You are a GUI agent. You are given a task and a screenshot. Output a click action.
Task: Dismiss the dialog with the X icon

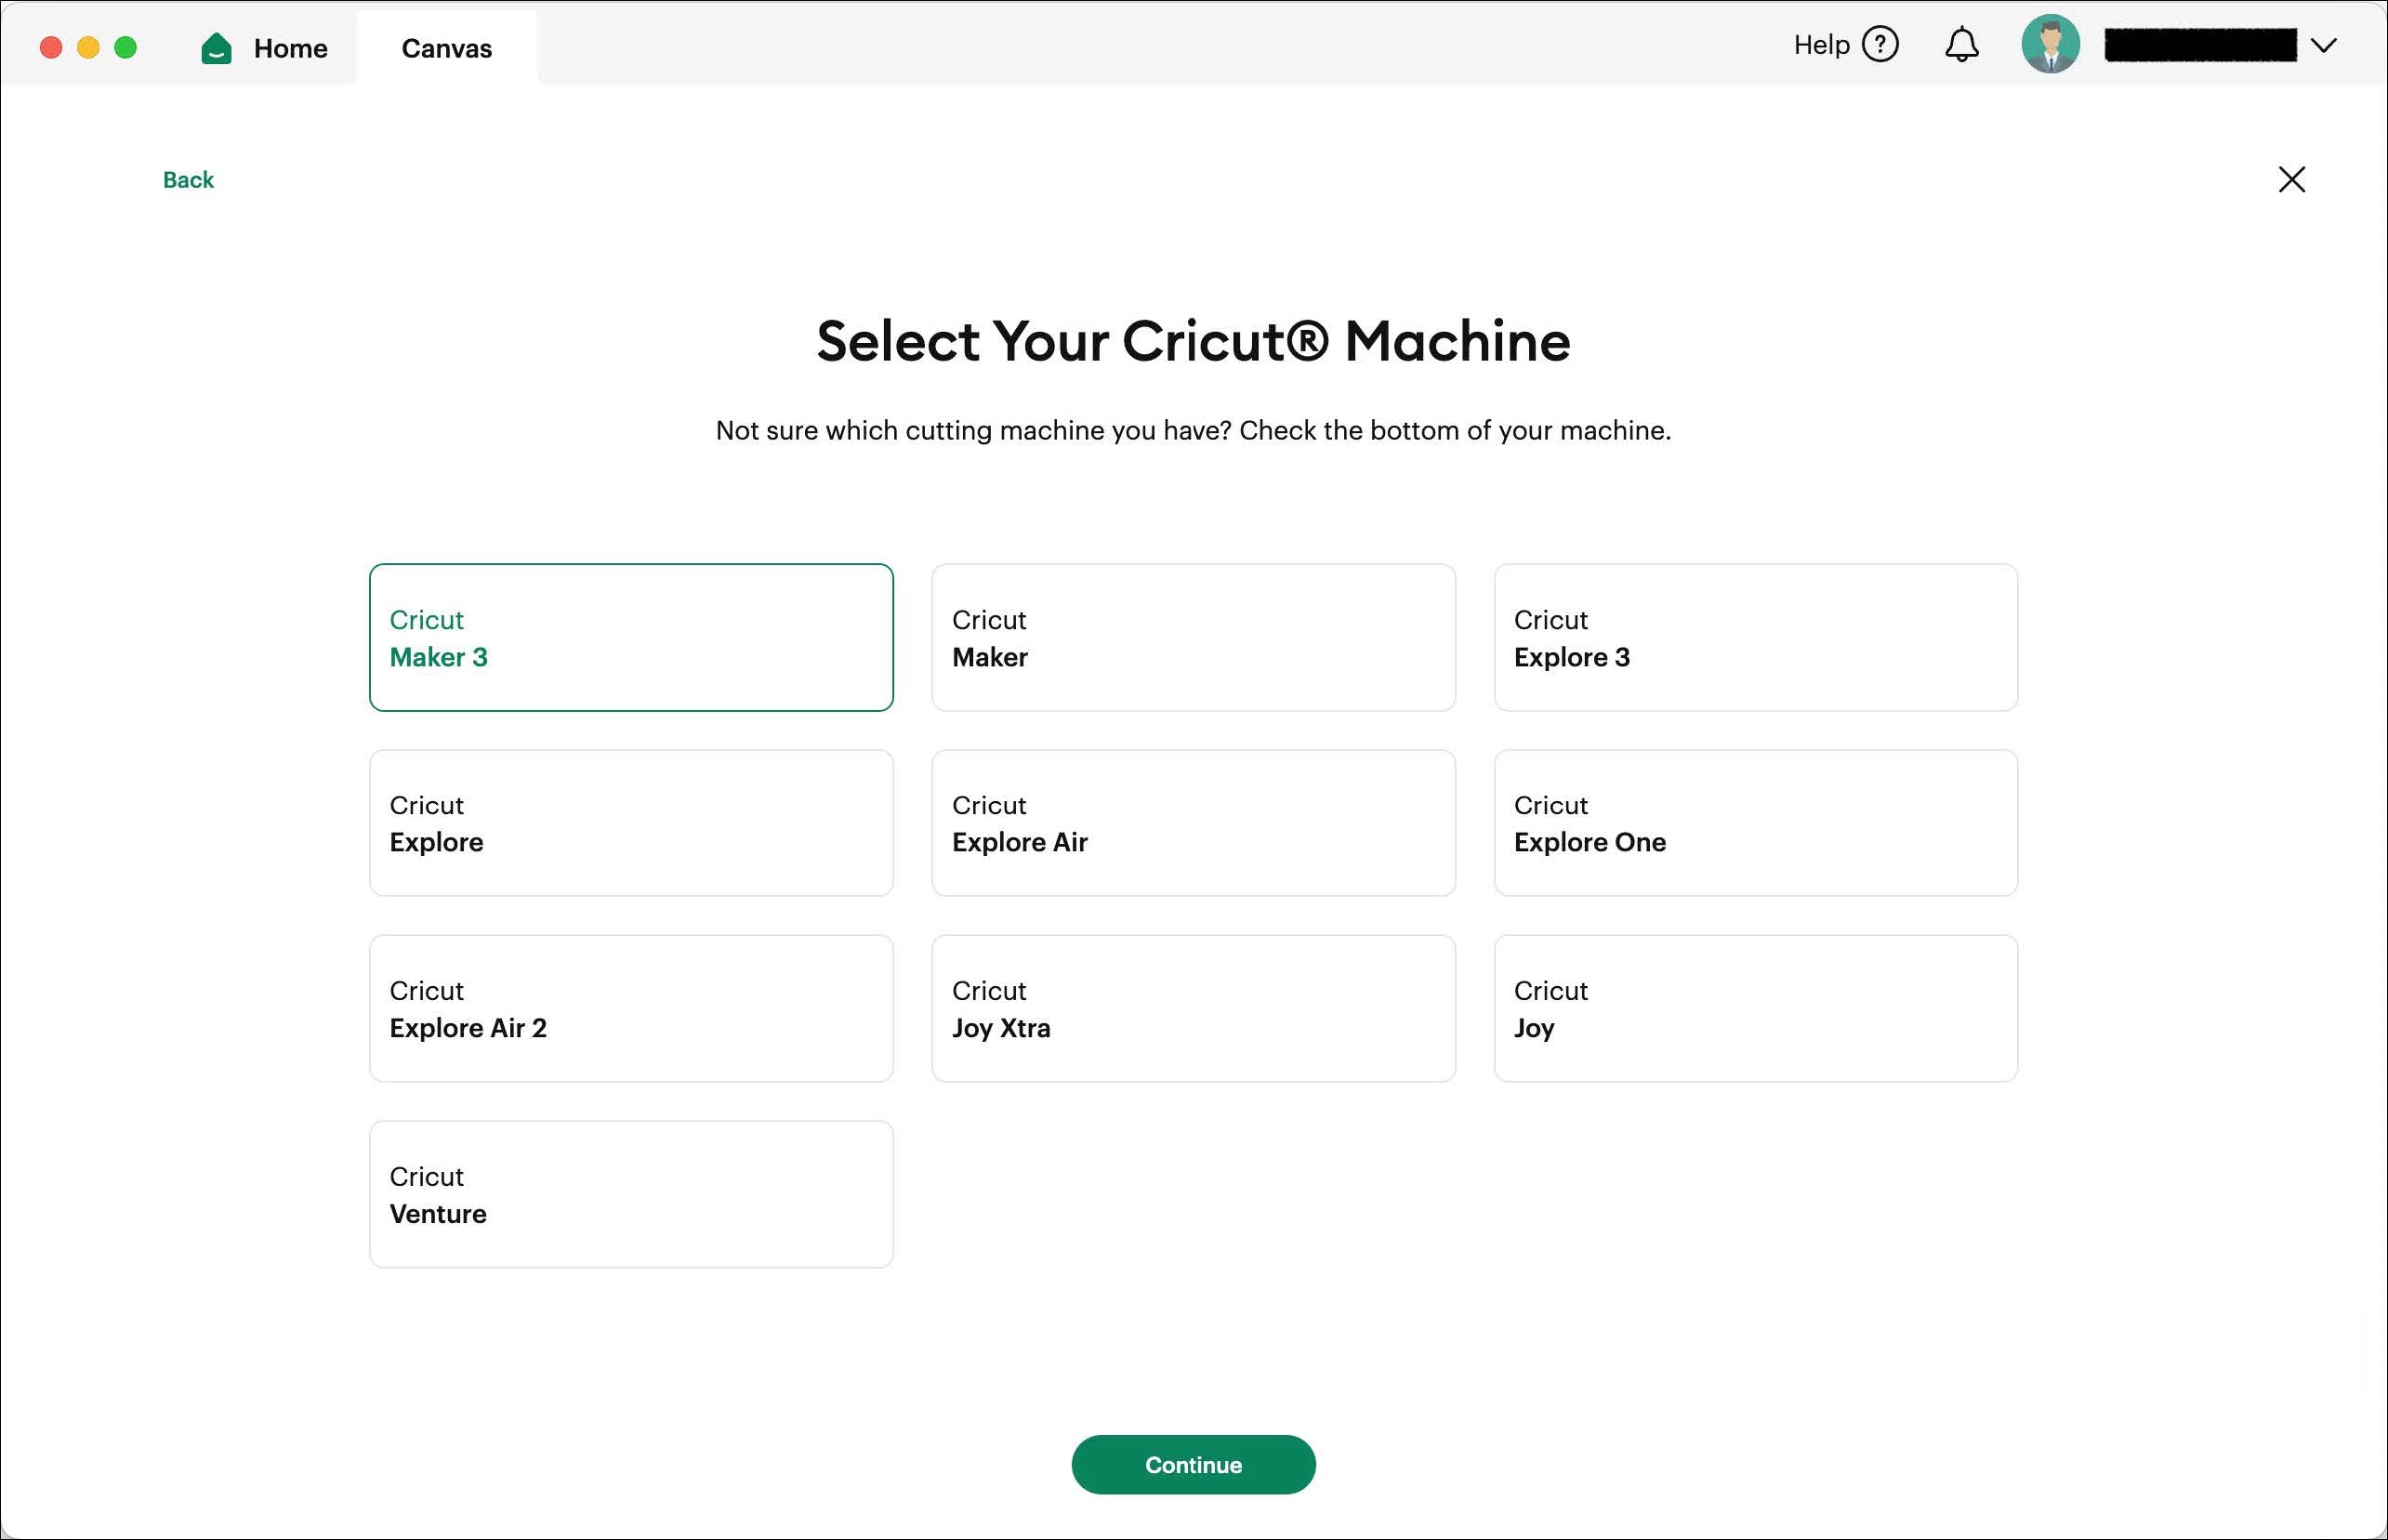pos(2291,180)
